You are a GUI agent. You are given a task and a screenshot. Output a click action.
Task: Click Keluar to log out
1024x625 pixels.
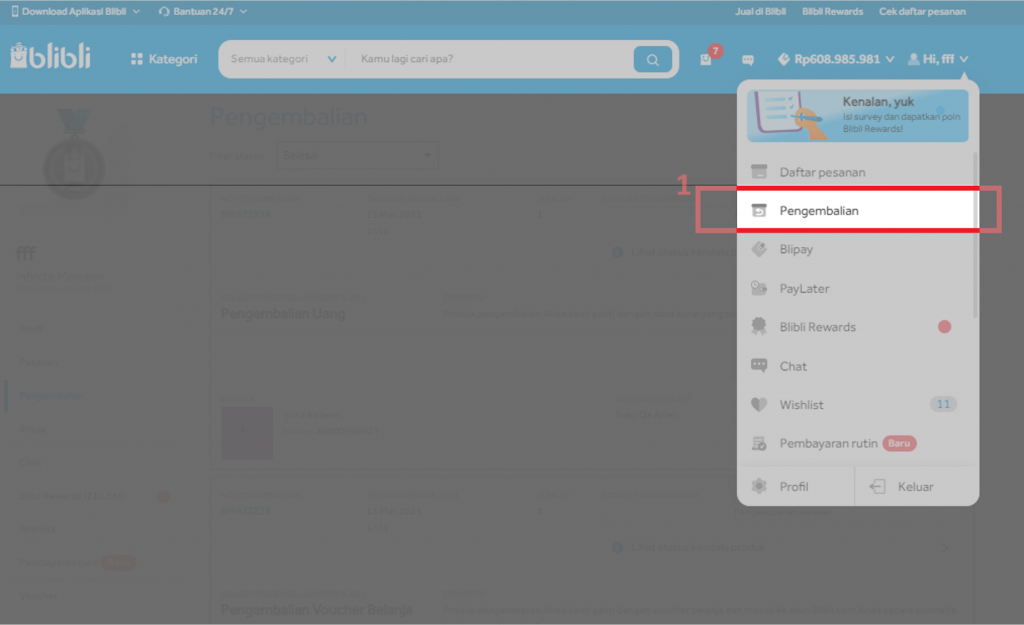coord(916,487)
